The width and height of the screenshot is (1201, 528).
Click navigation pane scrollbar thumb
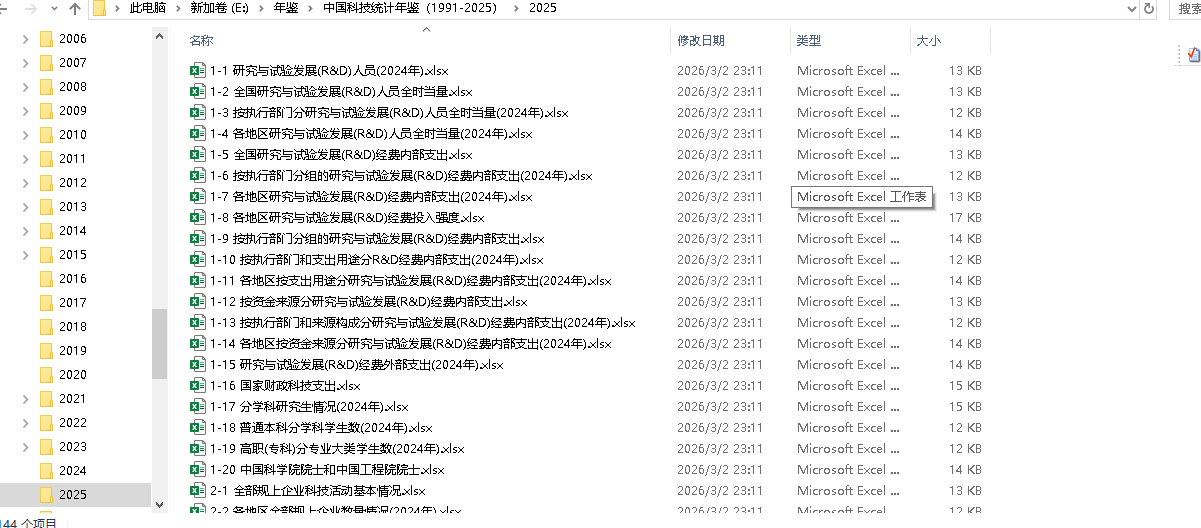click(159, 343)
